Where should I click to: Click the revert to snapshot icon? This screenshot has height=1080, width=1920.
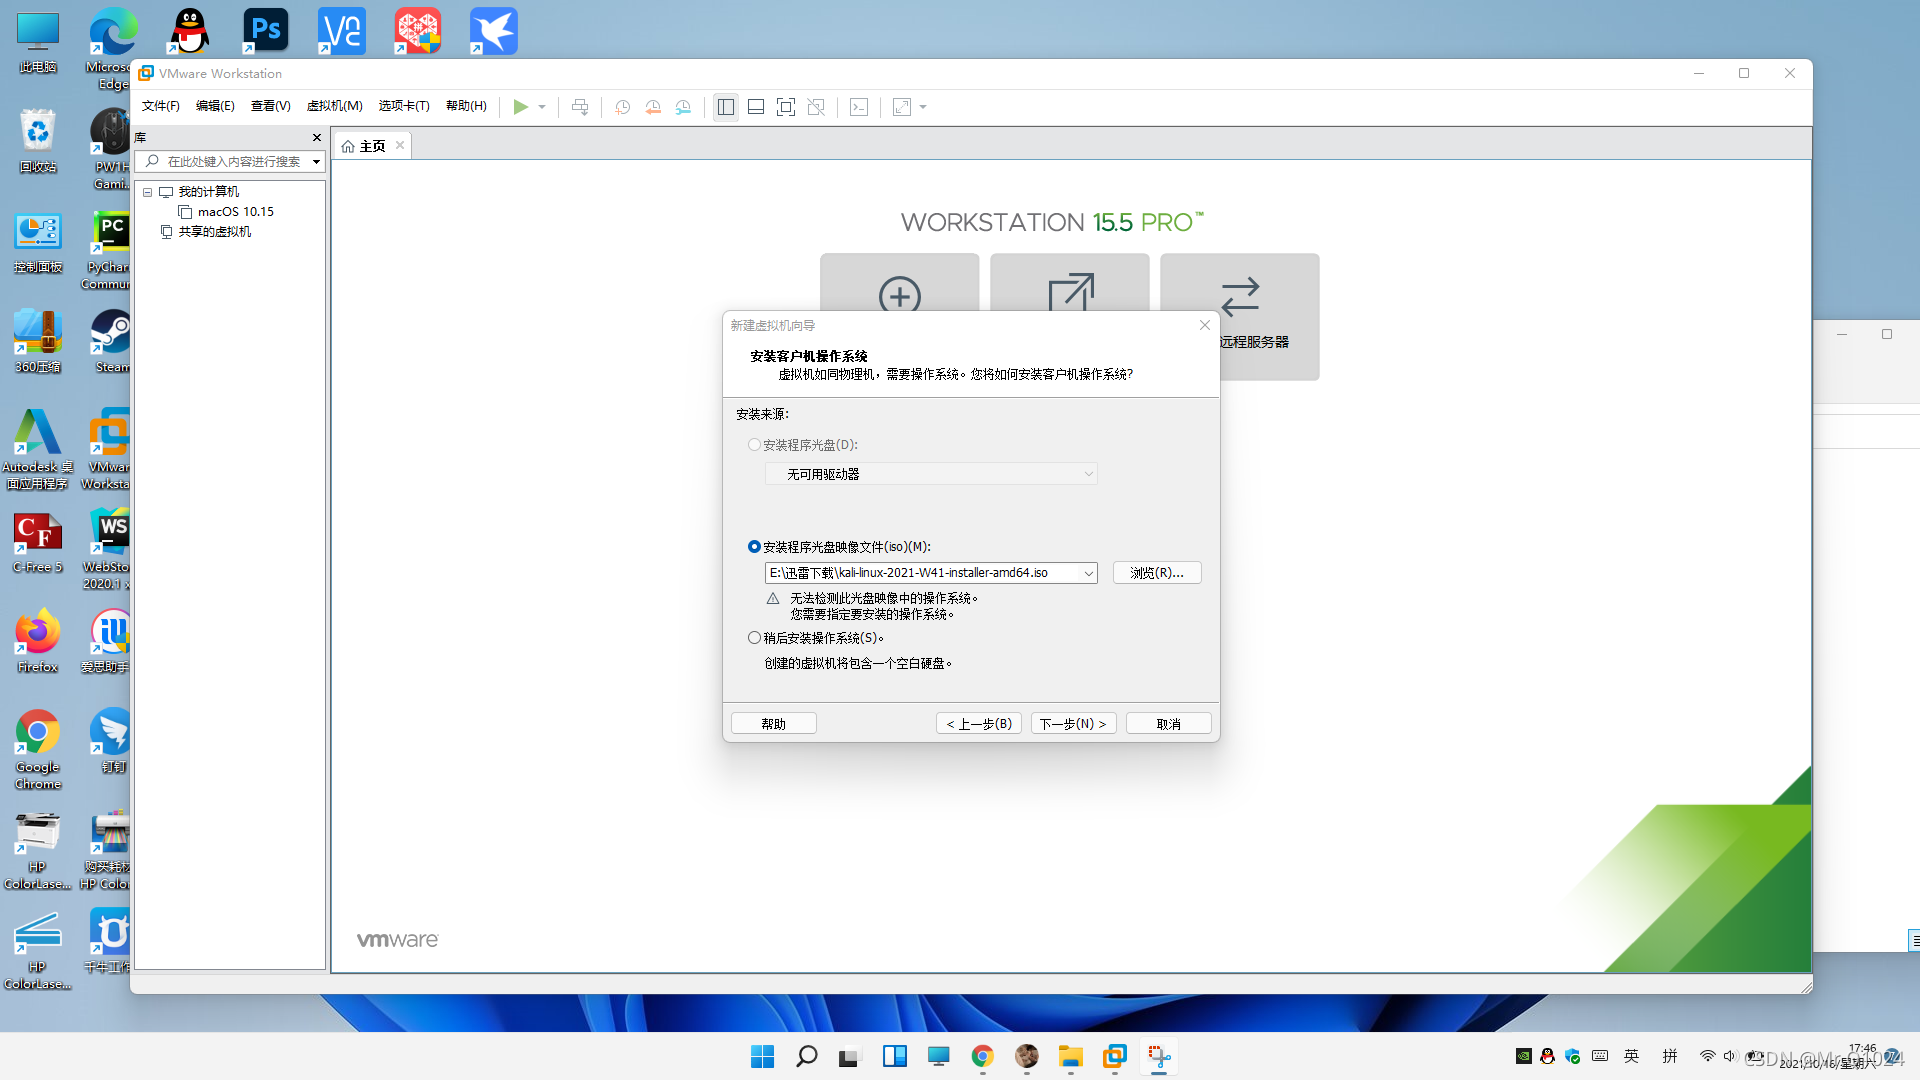pyautogui.click(x=653, y=107)
